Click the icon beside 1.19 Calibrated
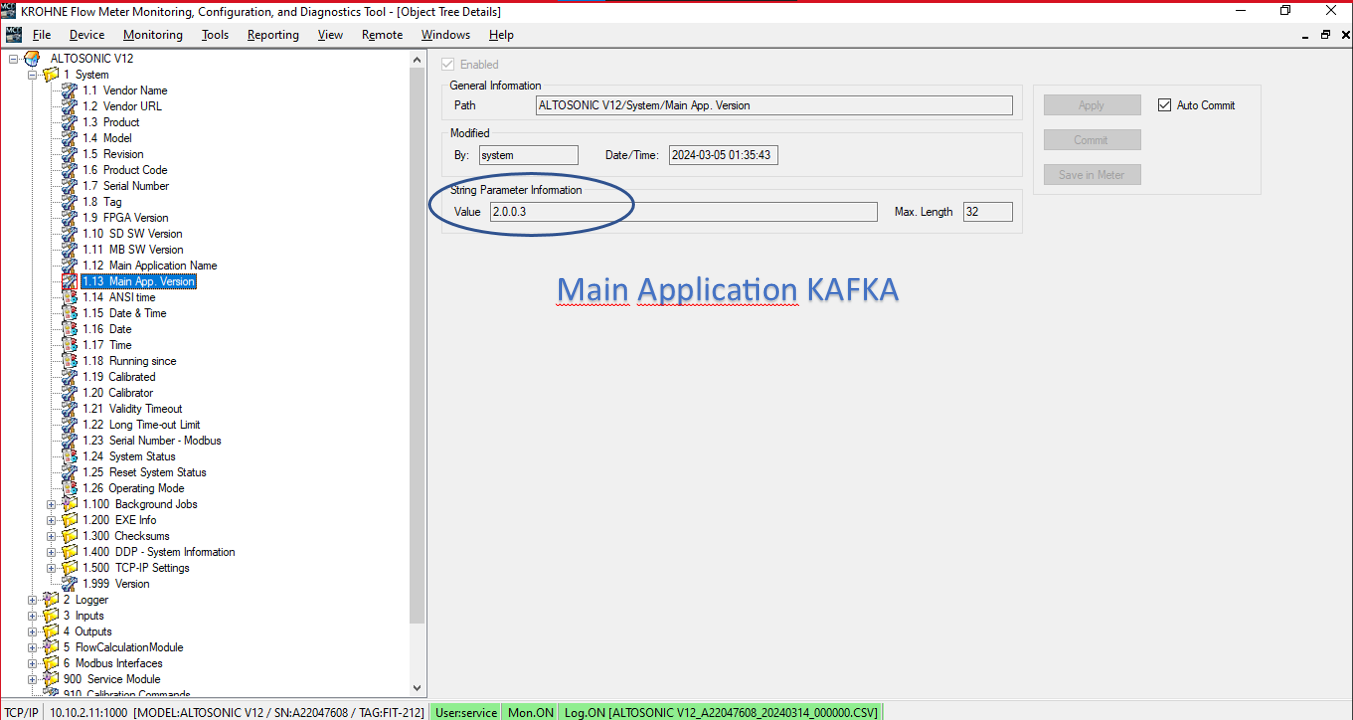 69,377
